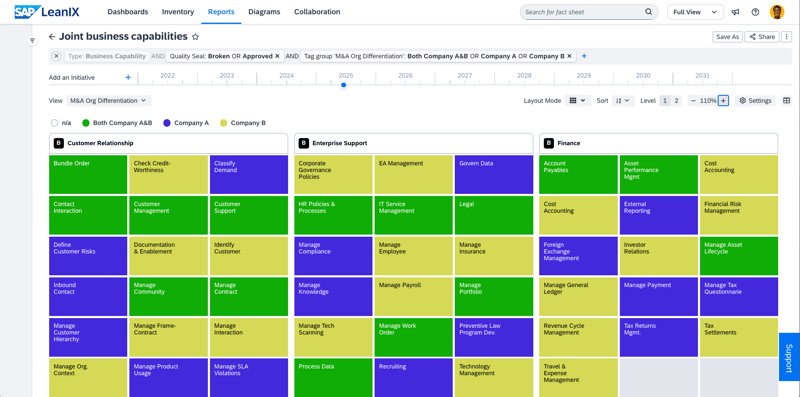The image size is (800, 397).
Task: Open the Inbound Contact tile
Action: click(x=88, y=296)
